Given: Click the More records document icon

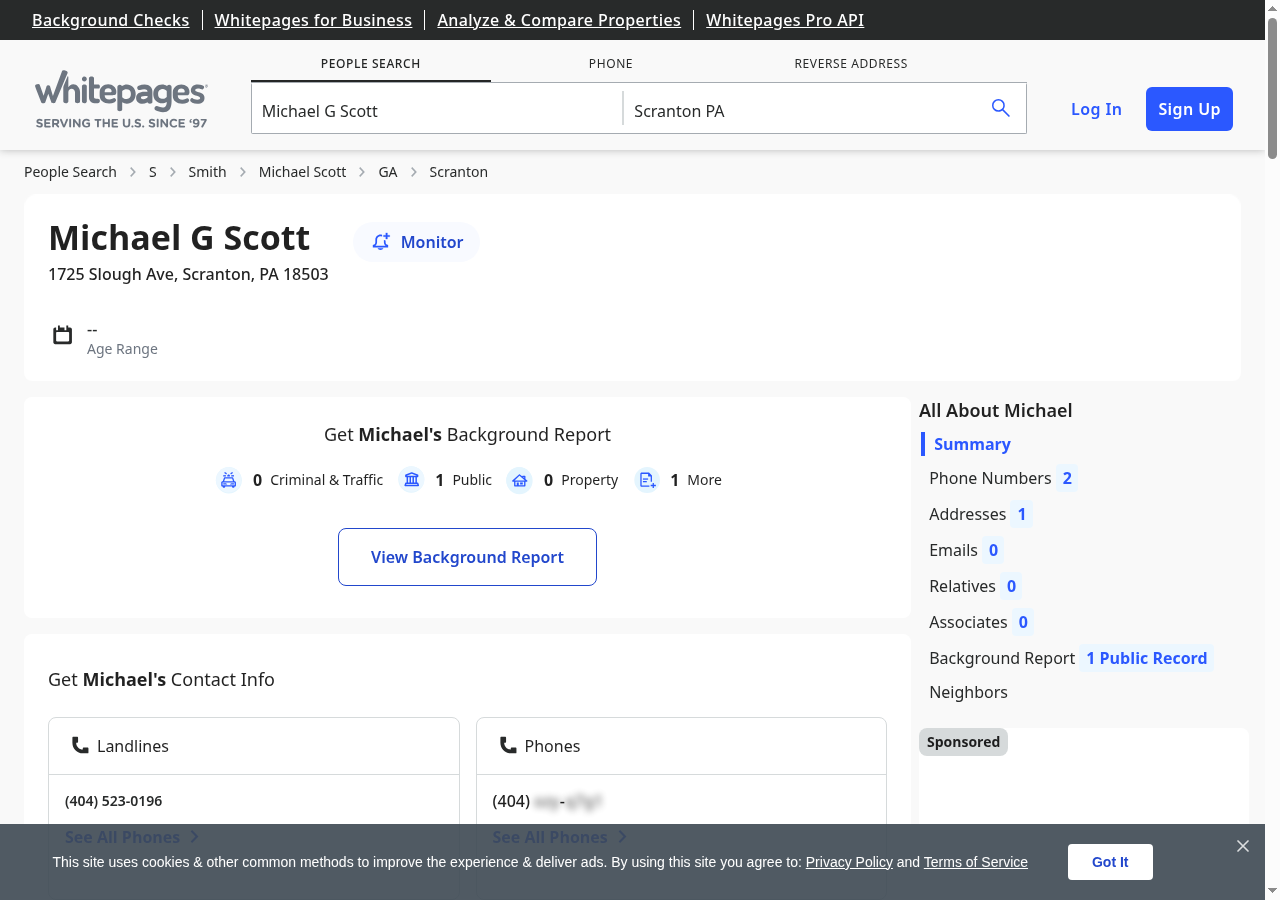Looking at the screenshot, I should tap(647, 480).
